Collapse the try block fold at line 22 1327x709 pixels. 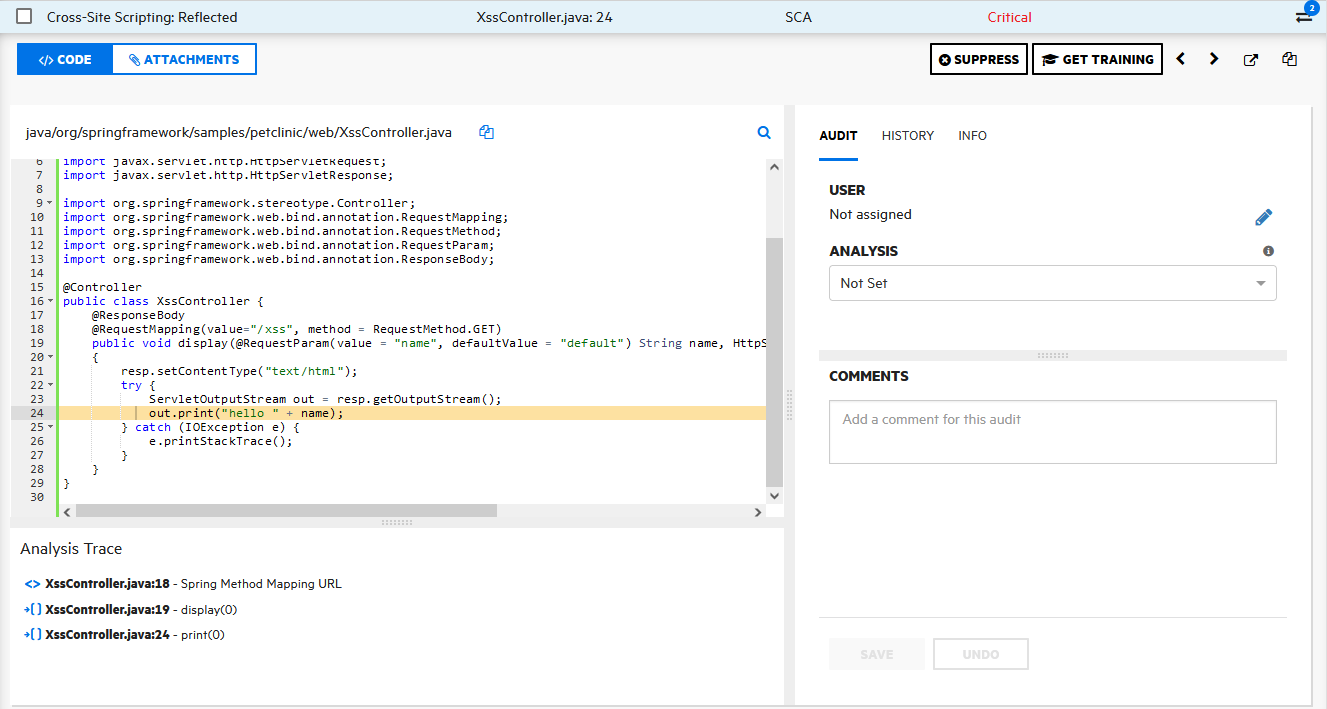[x=50, y=385]
